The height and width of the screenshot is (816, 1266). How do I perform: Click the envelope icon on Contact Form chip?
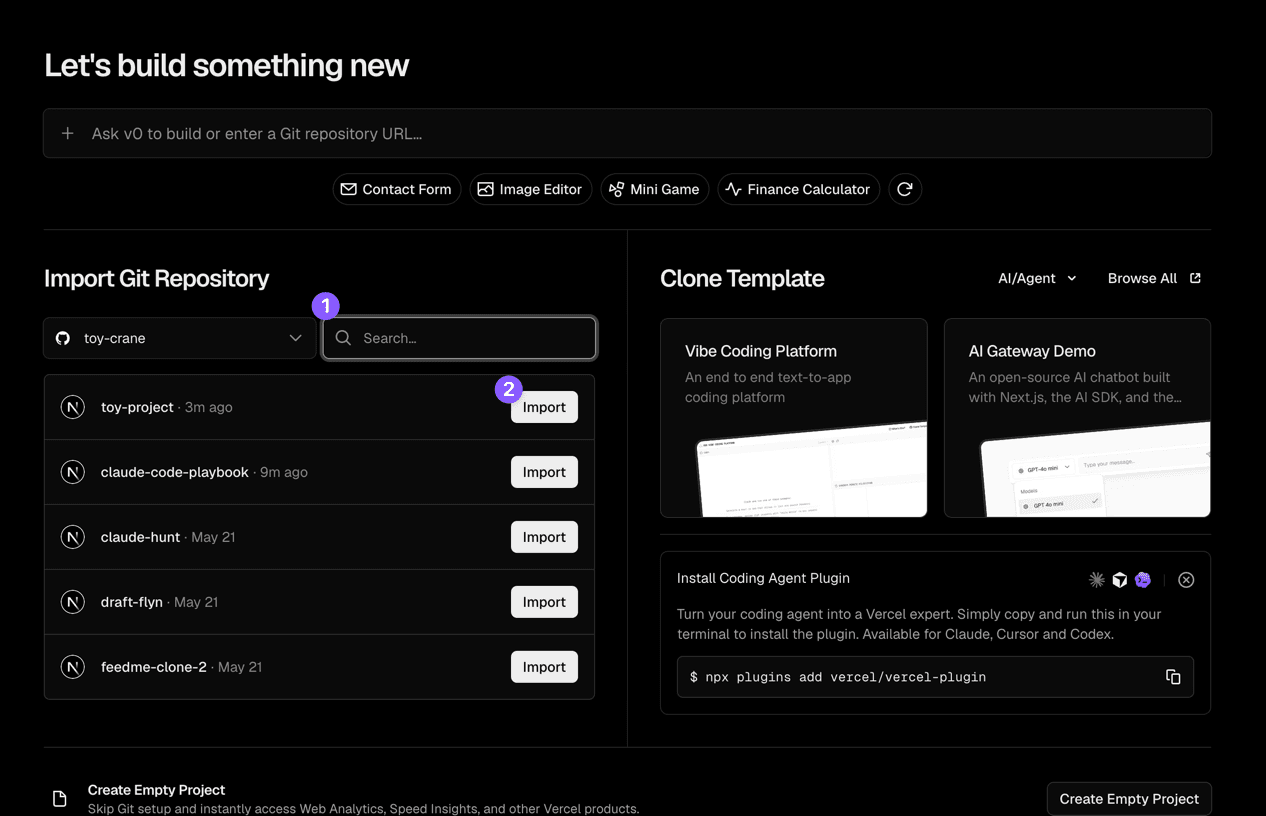(348, 189)
